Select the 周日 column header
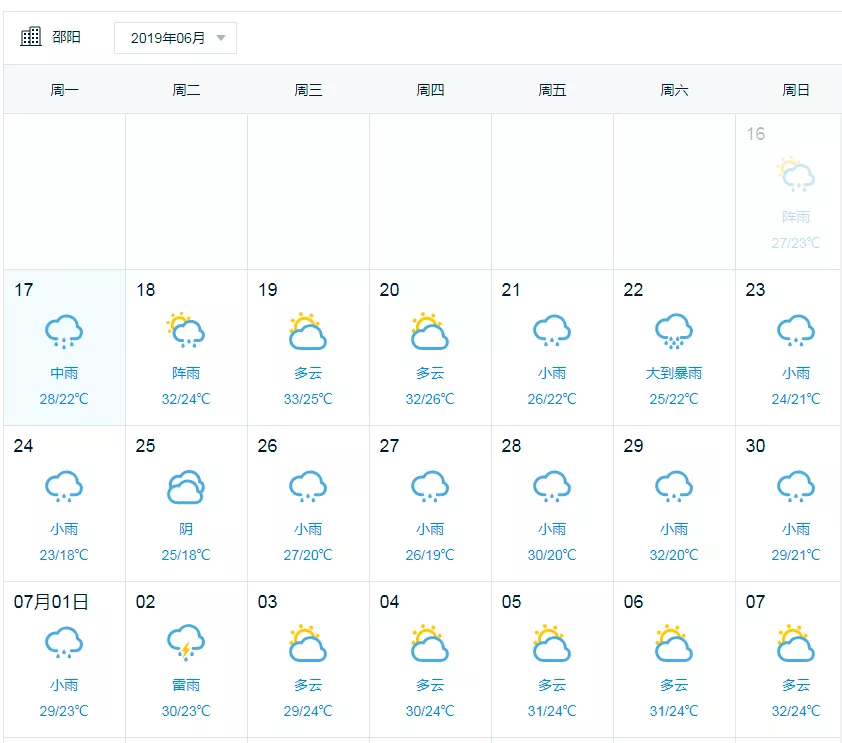The image size is (842, 743). point(796,90)
